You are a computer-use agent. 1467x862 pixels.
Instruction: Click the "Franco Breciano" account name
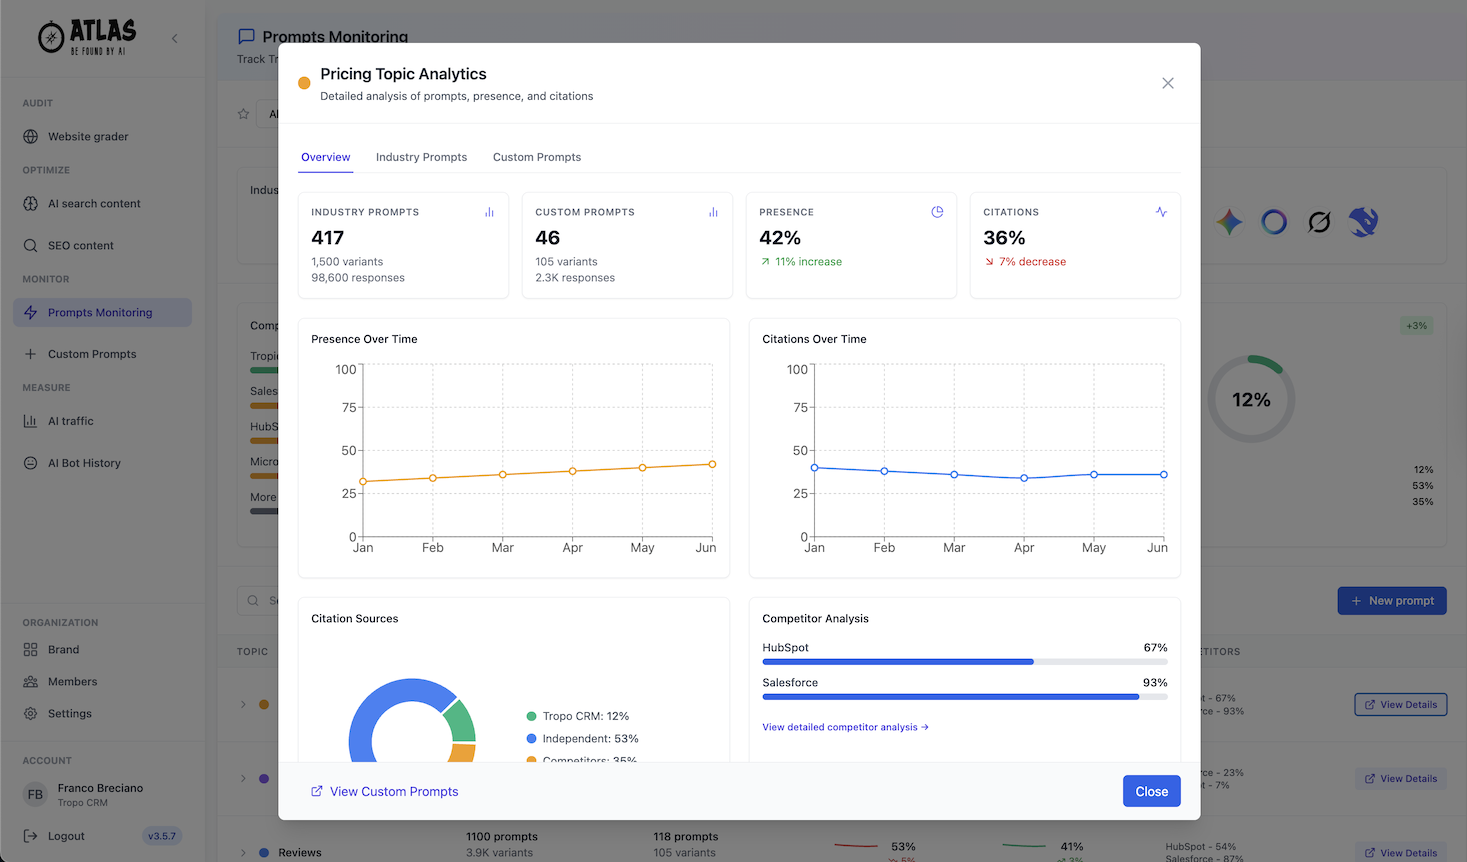100,788
